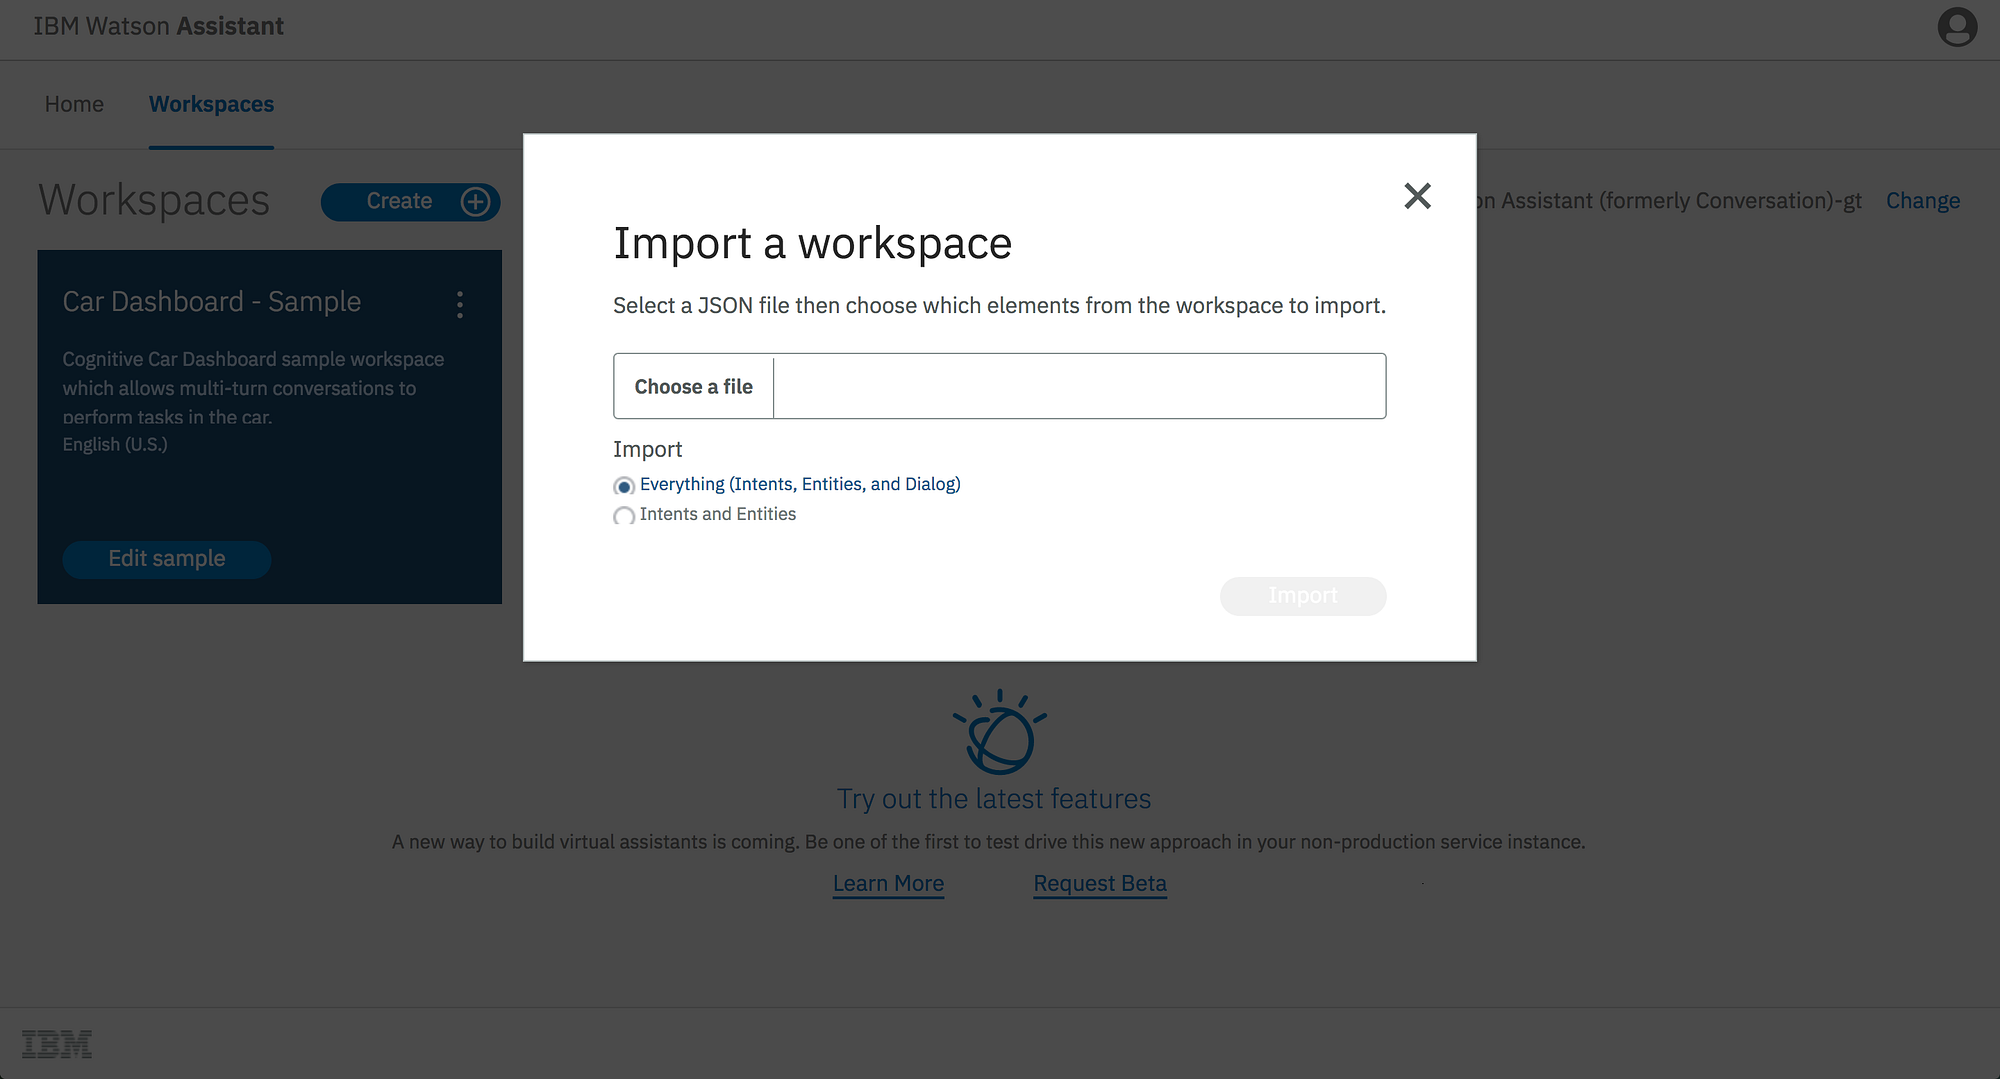Open the Car Dashboard - Sample workspace card

(270, 427)
